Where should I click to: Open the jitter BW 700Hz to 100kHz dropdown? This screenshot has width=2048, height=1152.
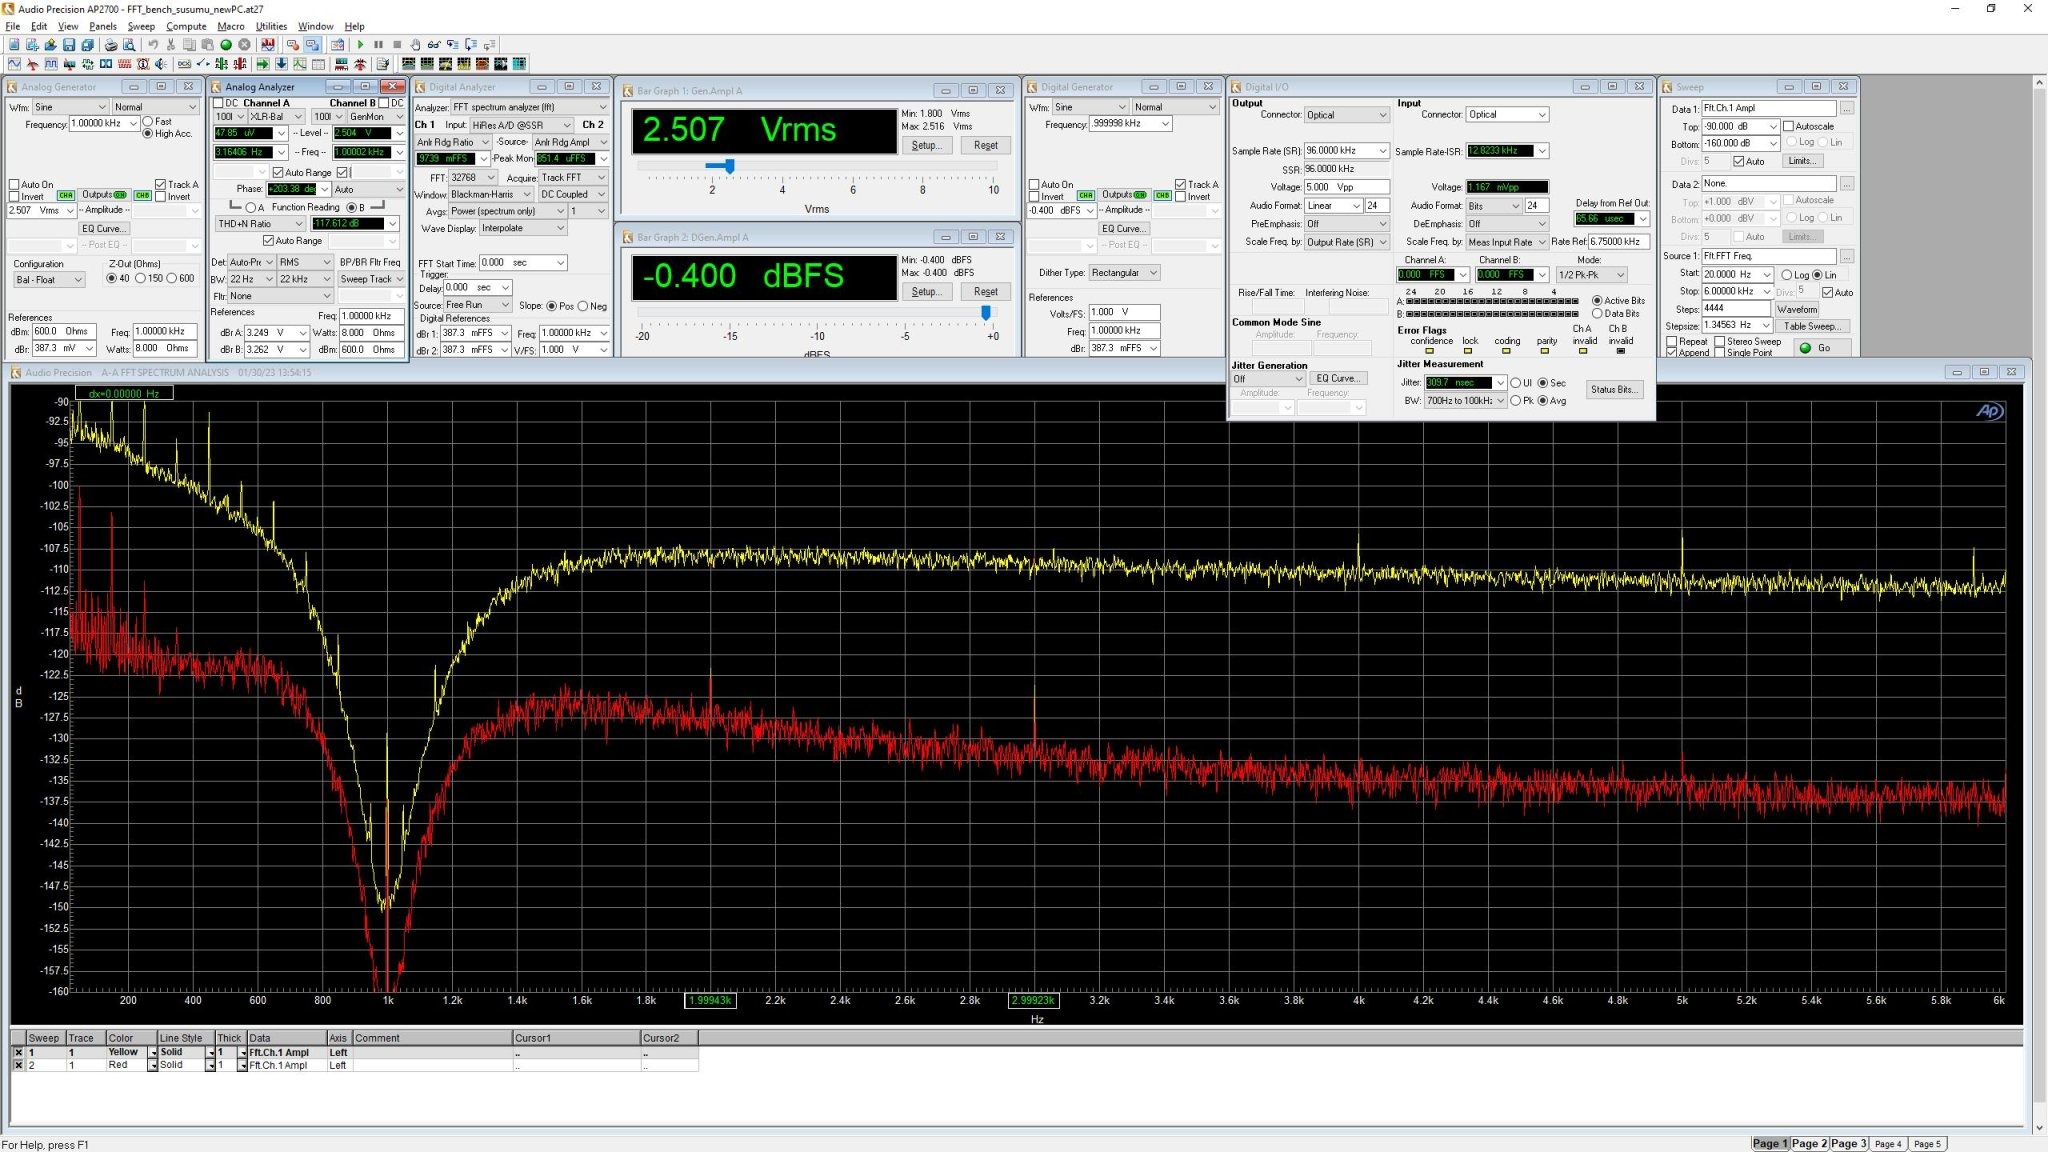tap(1466, 401)
